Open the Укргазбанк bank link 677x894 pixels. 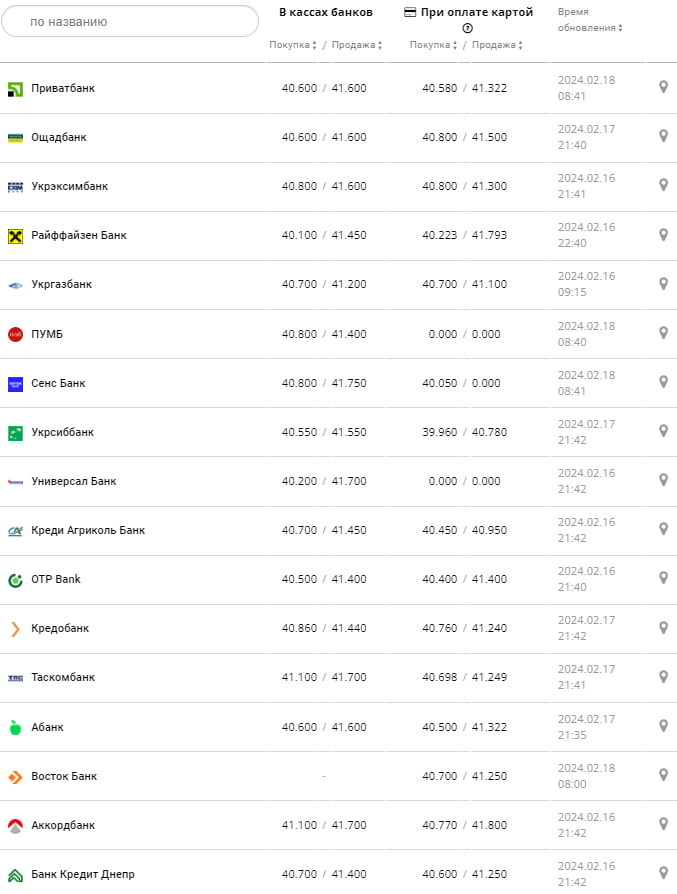point(62,285)
